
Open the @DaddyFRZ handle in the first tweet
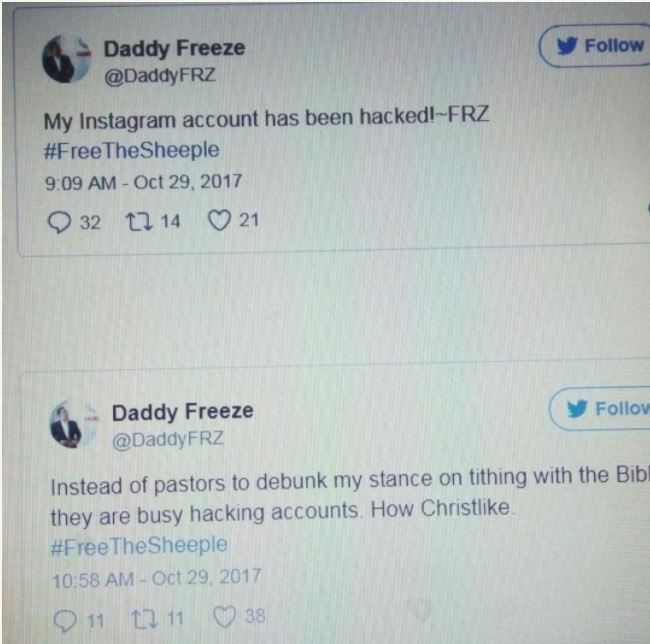click(x=160, y=76)
